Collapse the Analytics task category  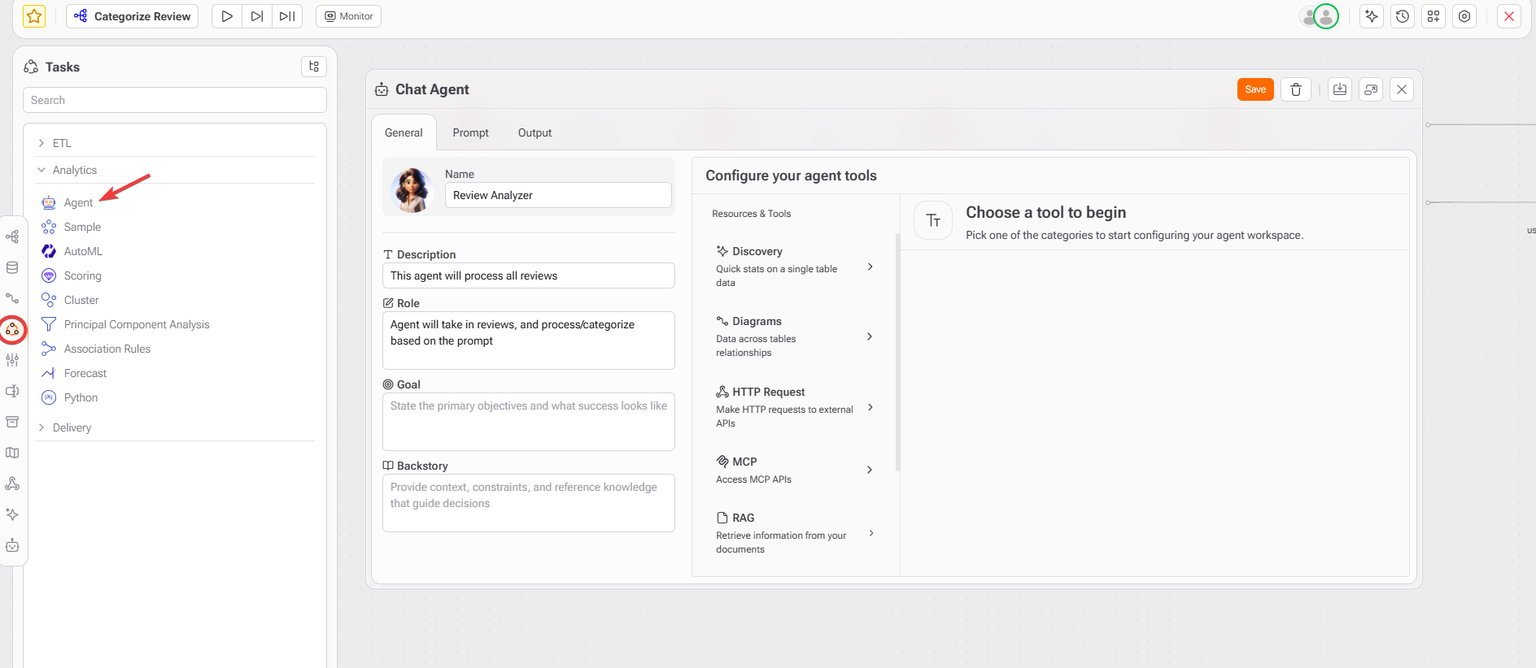(x=74, y=170)
